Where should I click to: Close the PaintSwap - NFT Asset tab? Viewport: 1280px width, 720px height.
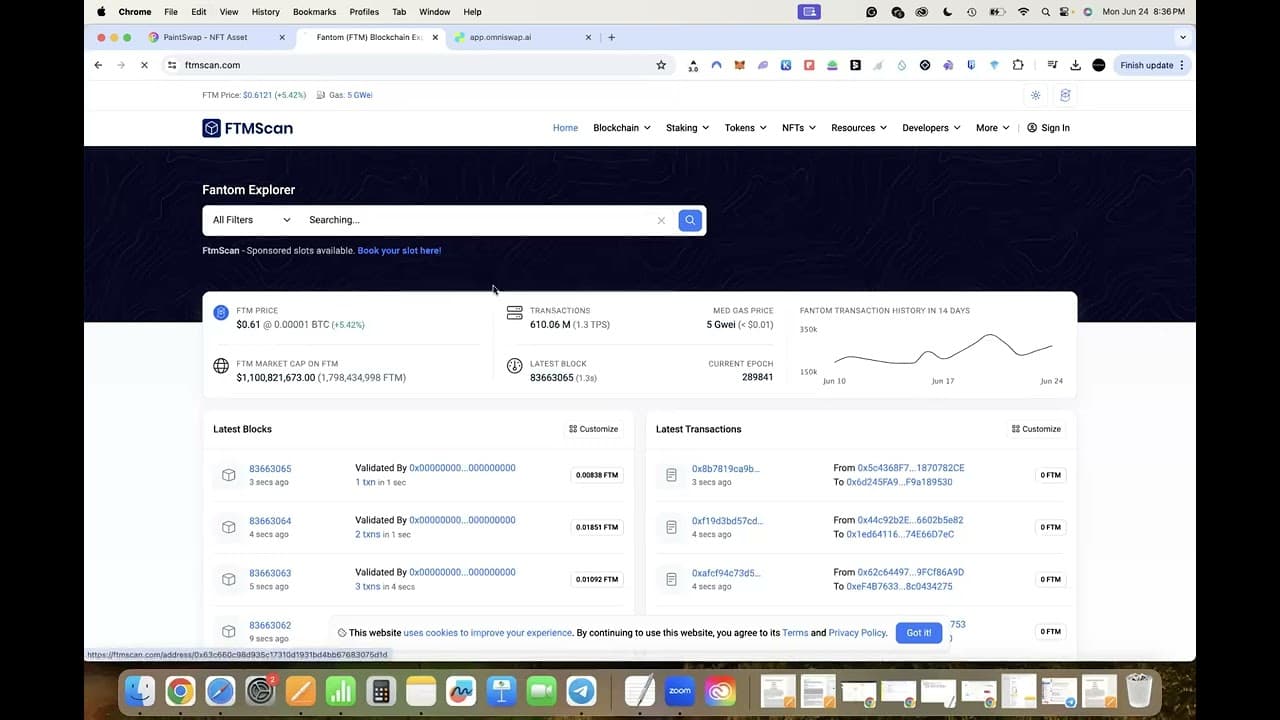(282, 37)
